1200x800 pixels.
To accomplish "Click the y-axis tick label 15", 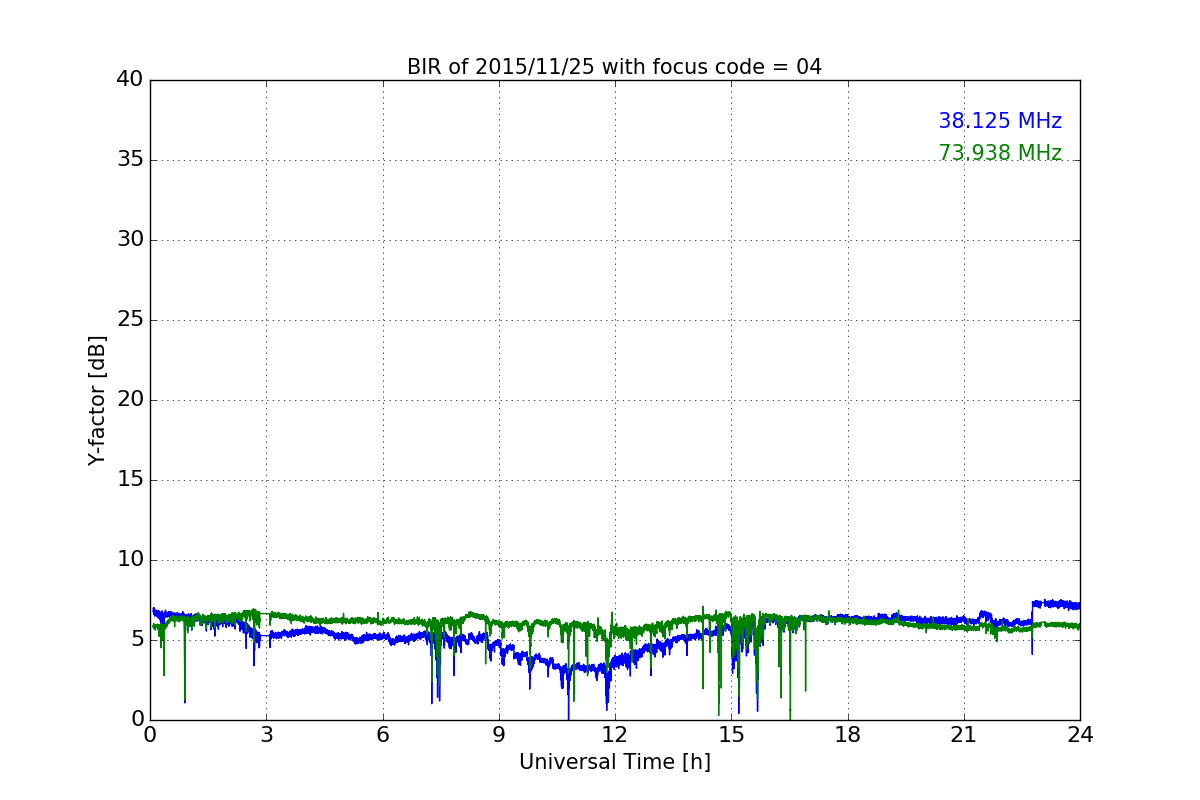I will point(130,480).
